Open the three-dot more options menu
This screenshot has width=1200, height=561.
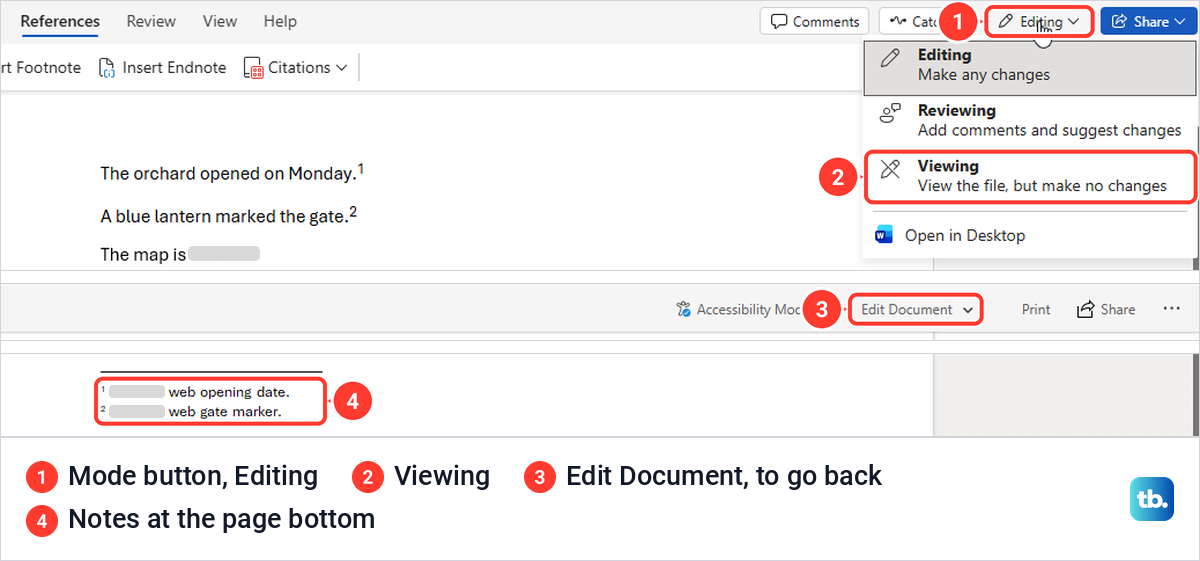pyautogui.click(x=1172, y=310)
